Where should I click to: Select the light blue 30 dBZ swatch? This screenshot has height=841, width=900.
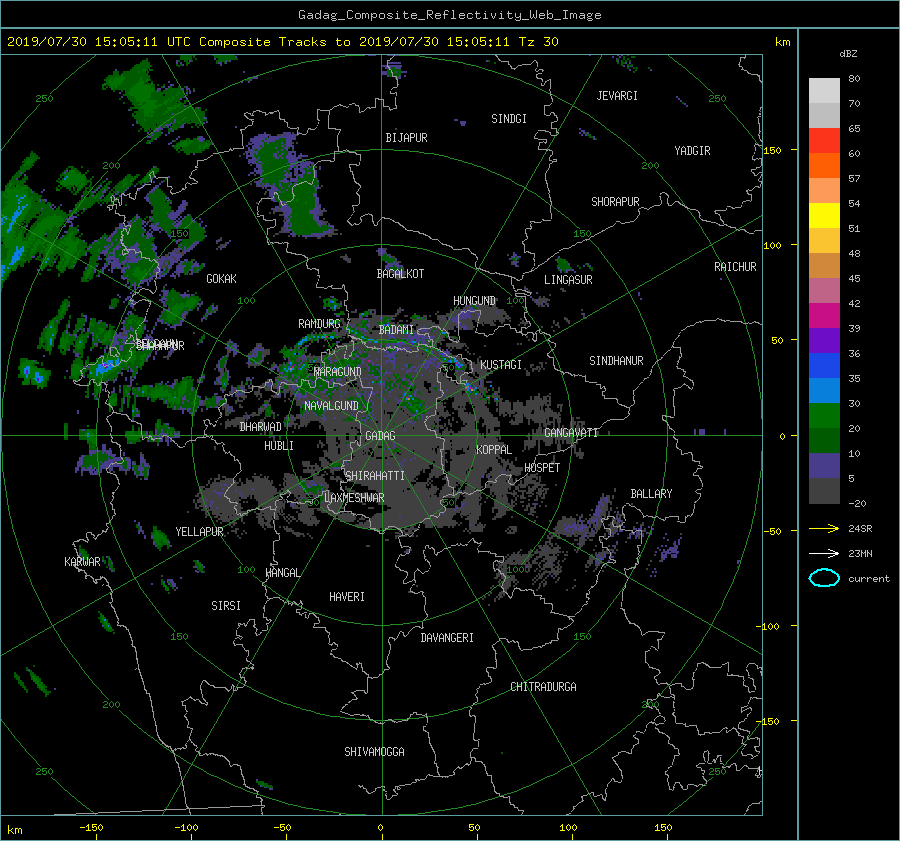tap(824, 391)
